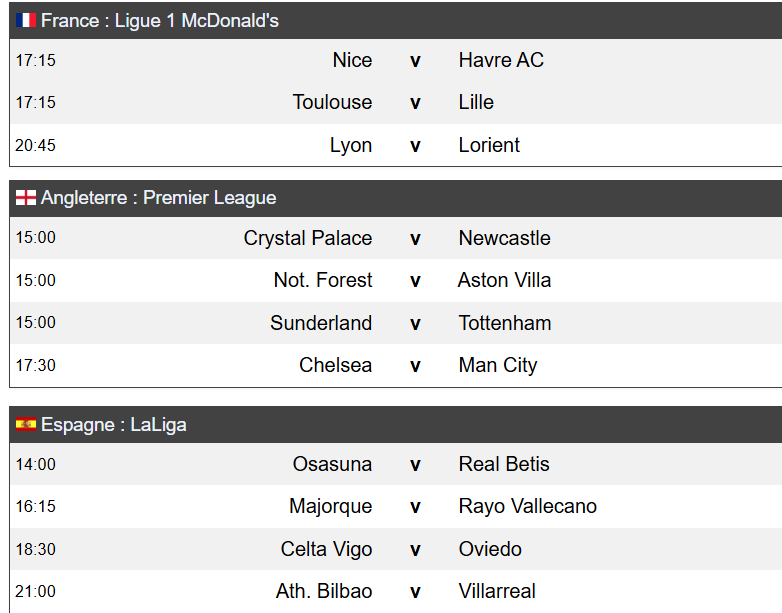Screen dimensions: 782x613
Task: Click Man City in the 17:30 match
Action: (x=497, y=365)
